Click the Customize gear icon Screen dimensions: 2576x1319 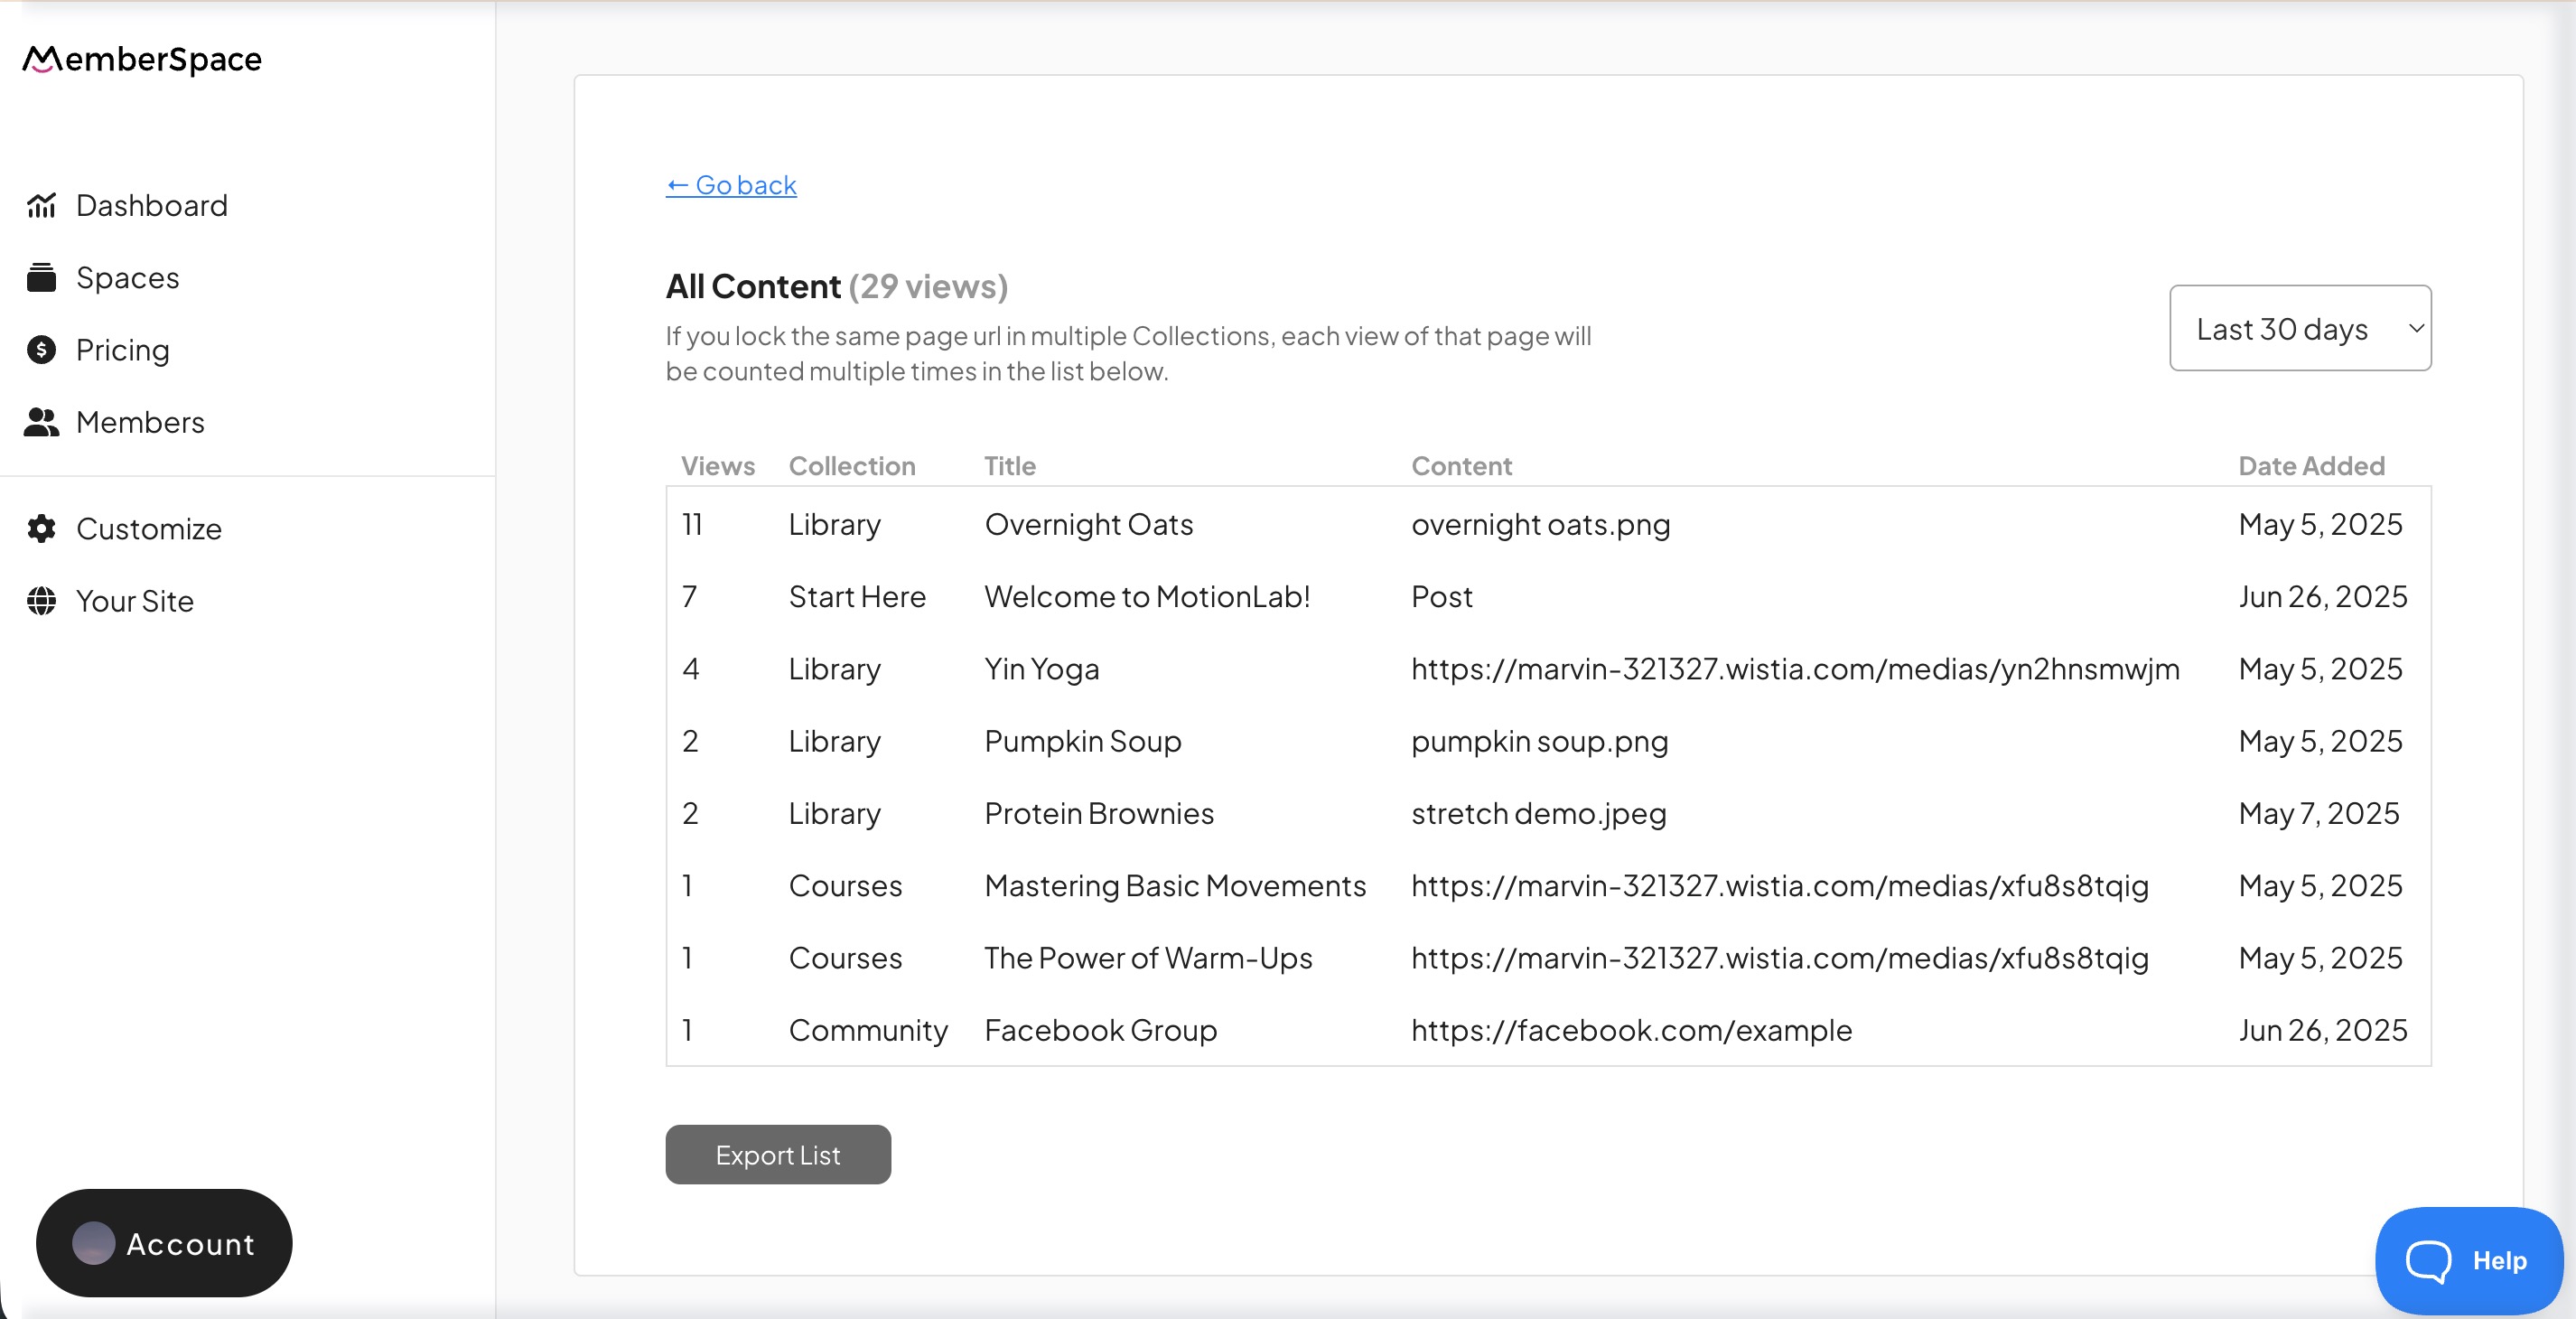pyautogui.click(x=41, y=529)
